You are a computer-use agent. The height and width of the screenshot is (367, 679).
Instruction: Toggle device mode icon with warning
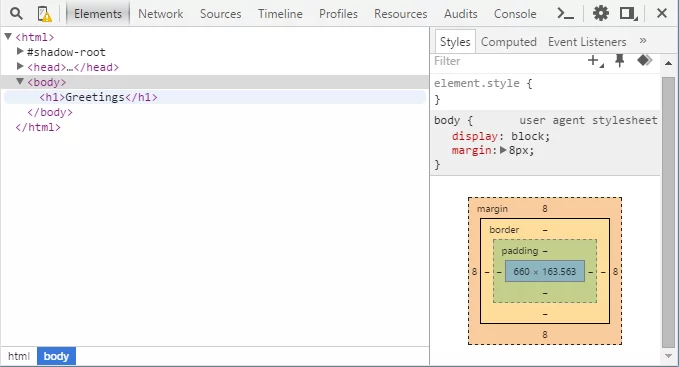click(44, 14)
